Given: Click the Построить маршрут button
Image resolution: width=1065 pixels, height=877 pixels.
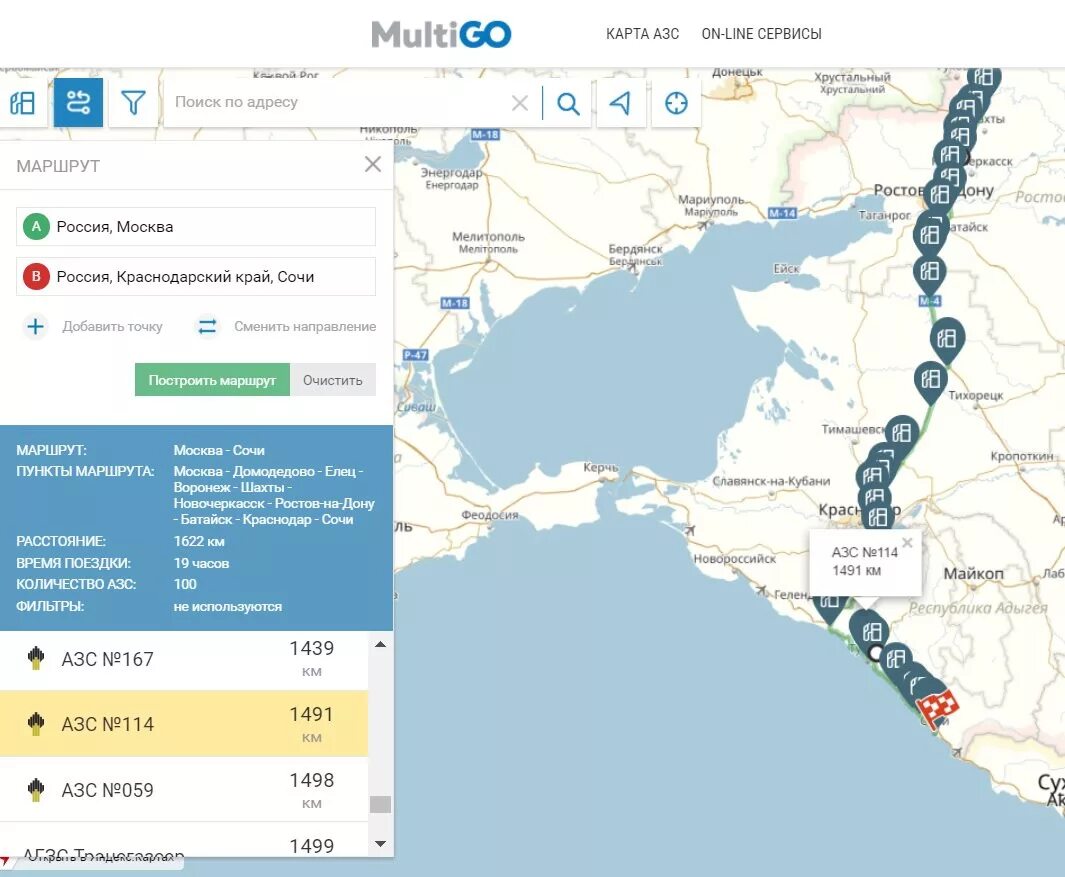Looking at the screenshot, I should 213,380.
